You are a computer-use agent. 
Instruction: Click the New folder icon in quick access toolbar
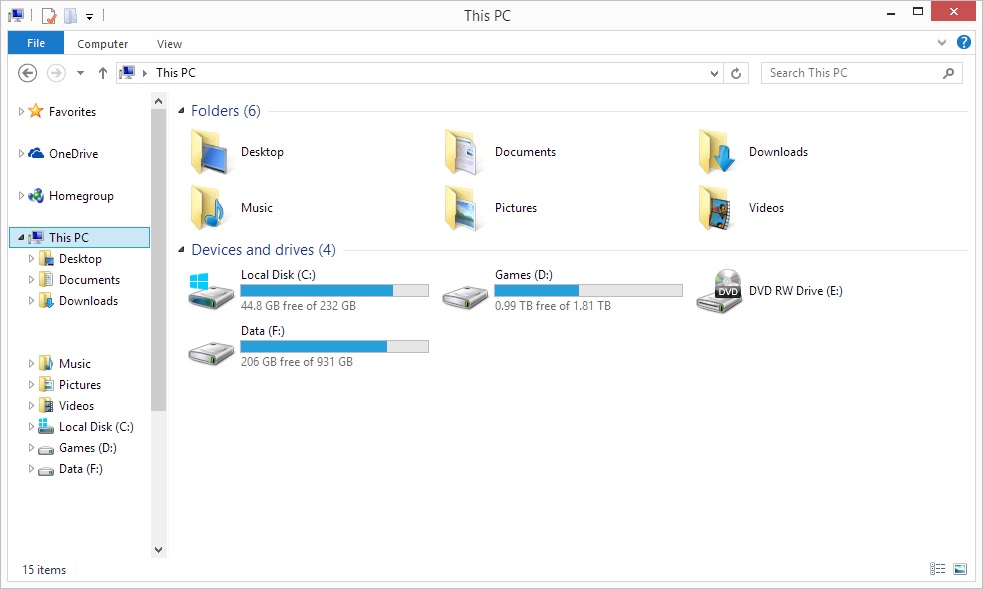pos(71,16)
